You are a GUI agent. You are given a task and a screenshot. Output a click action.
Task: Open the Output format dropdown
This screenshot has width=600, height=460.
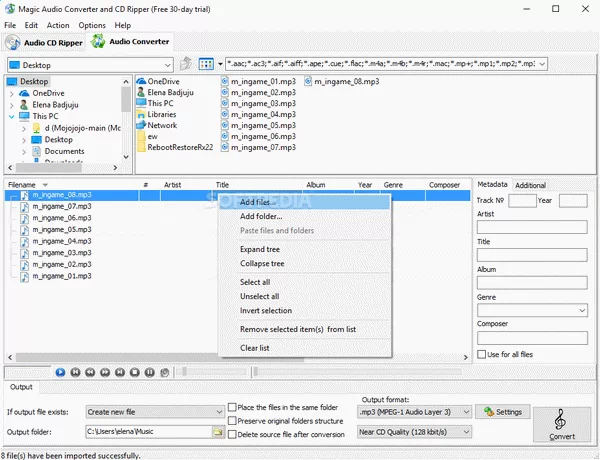coord(466,412)
